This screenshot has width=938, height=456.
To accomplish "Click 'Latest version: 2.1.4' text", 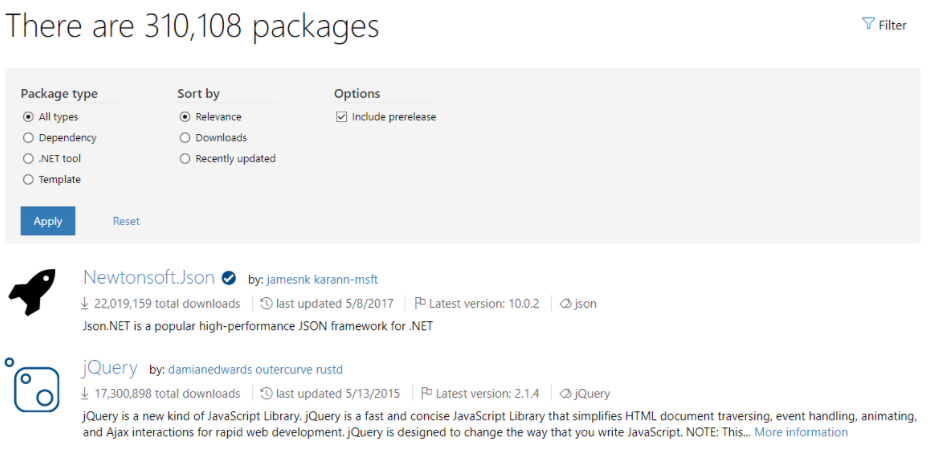I will [488, 394].
